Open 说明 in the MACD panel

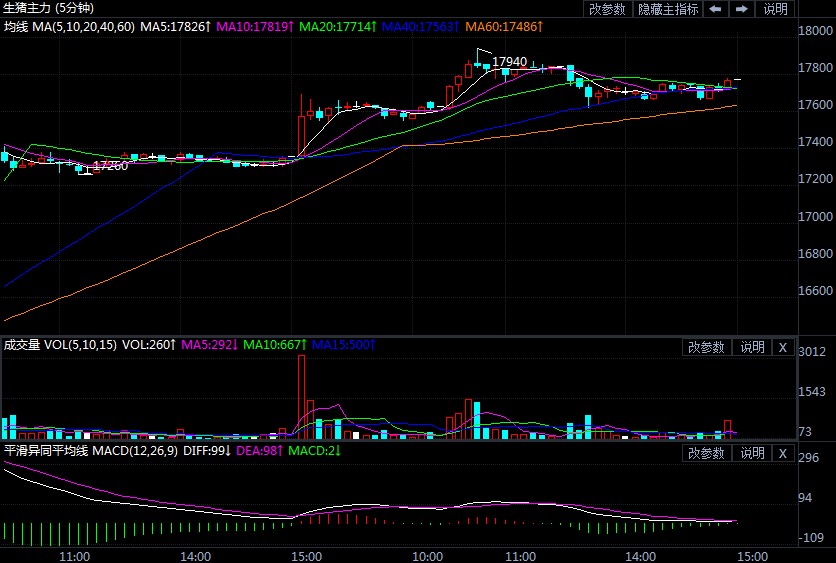point(752,453)
